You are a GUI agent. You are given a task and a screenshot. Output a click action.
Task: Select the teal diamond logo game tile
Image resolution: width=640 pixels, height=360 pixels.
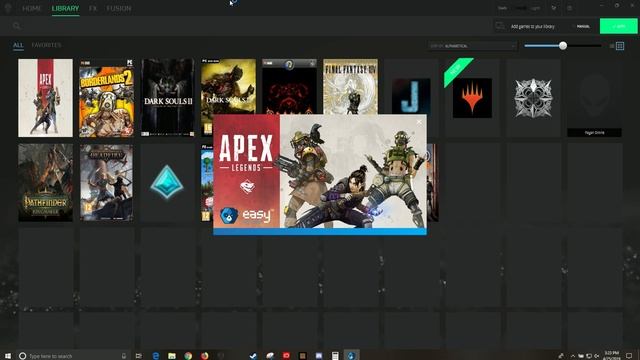[168, 182]
